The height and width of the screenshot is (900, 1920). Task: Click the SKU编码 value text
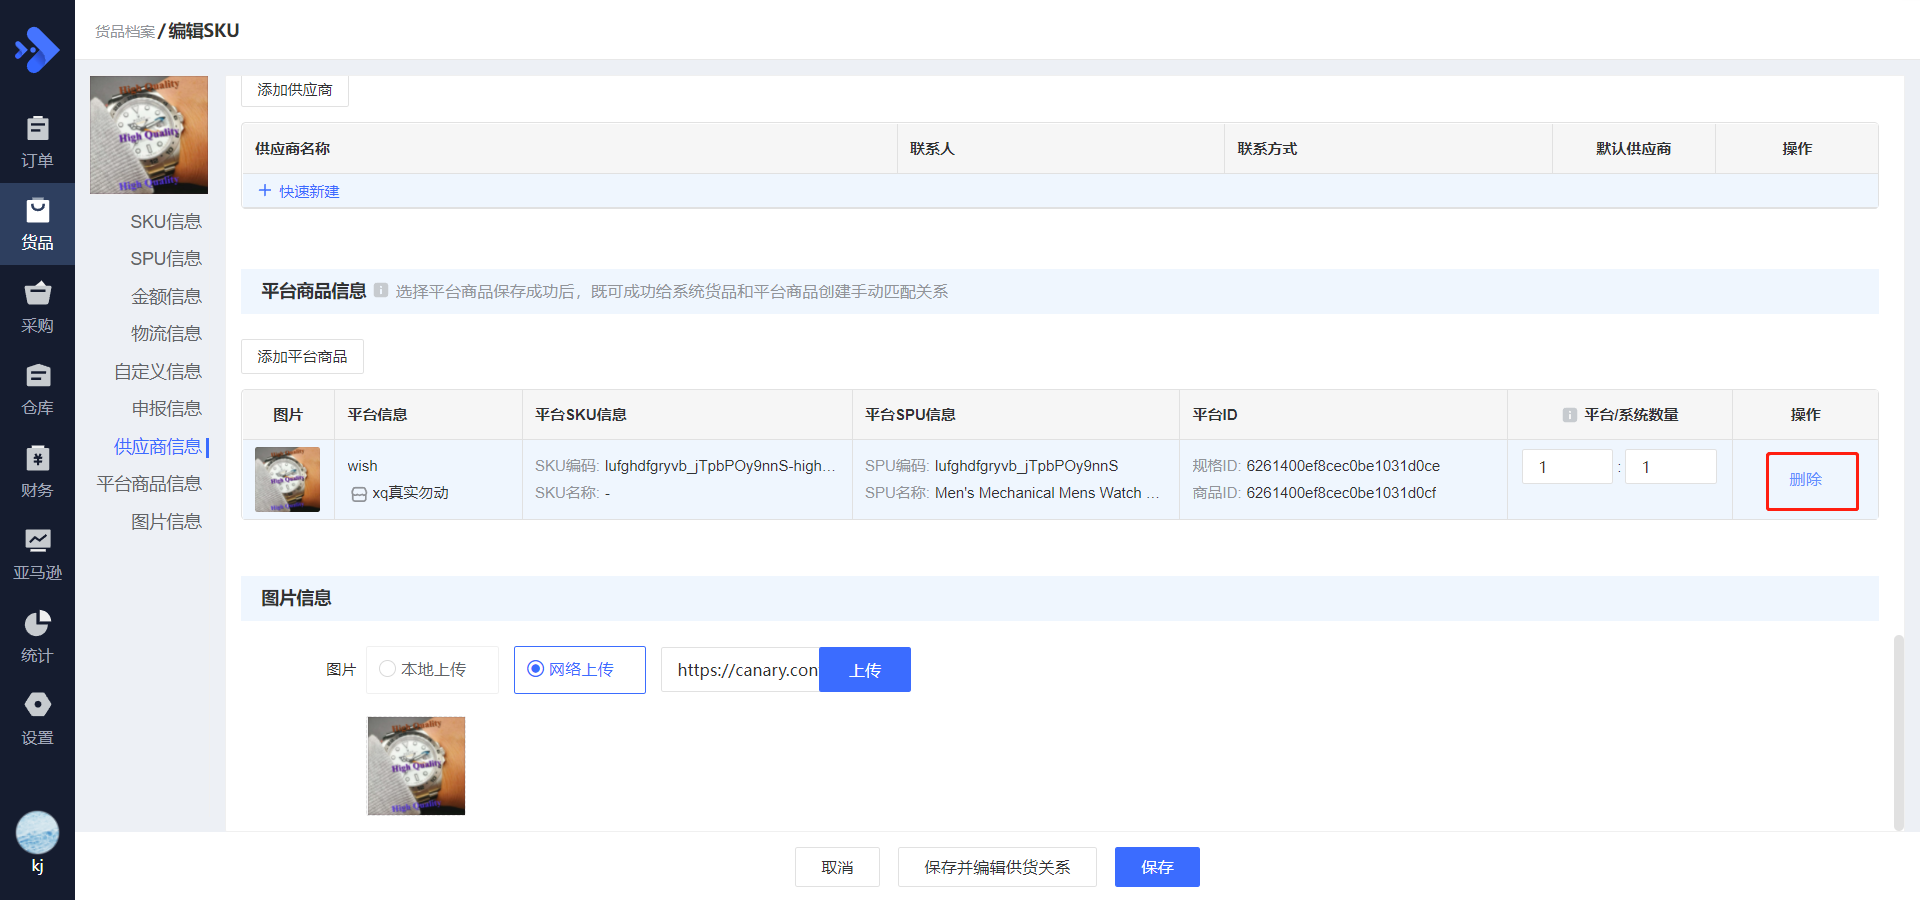coord(720,466)
